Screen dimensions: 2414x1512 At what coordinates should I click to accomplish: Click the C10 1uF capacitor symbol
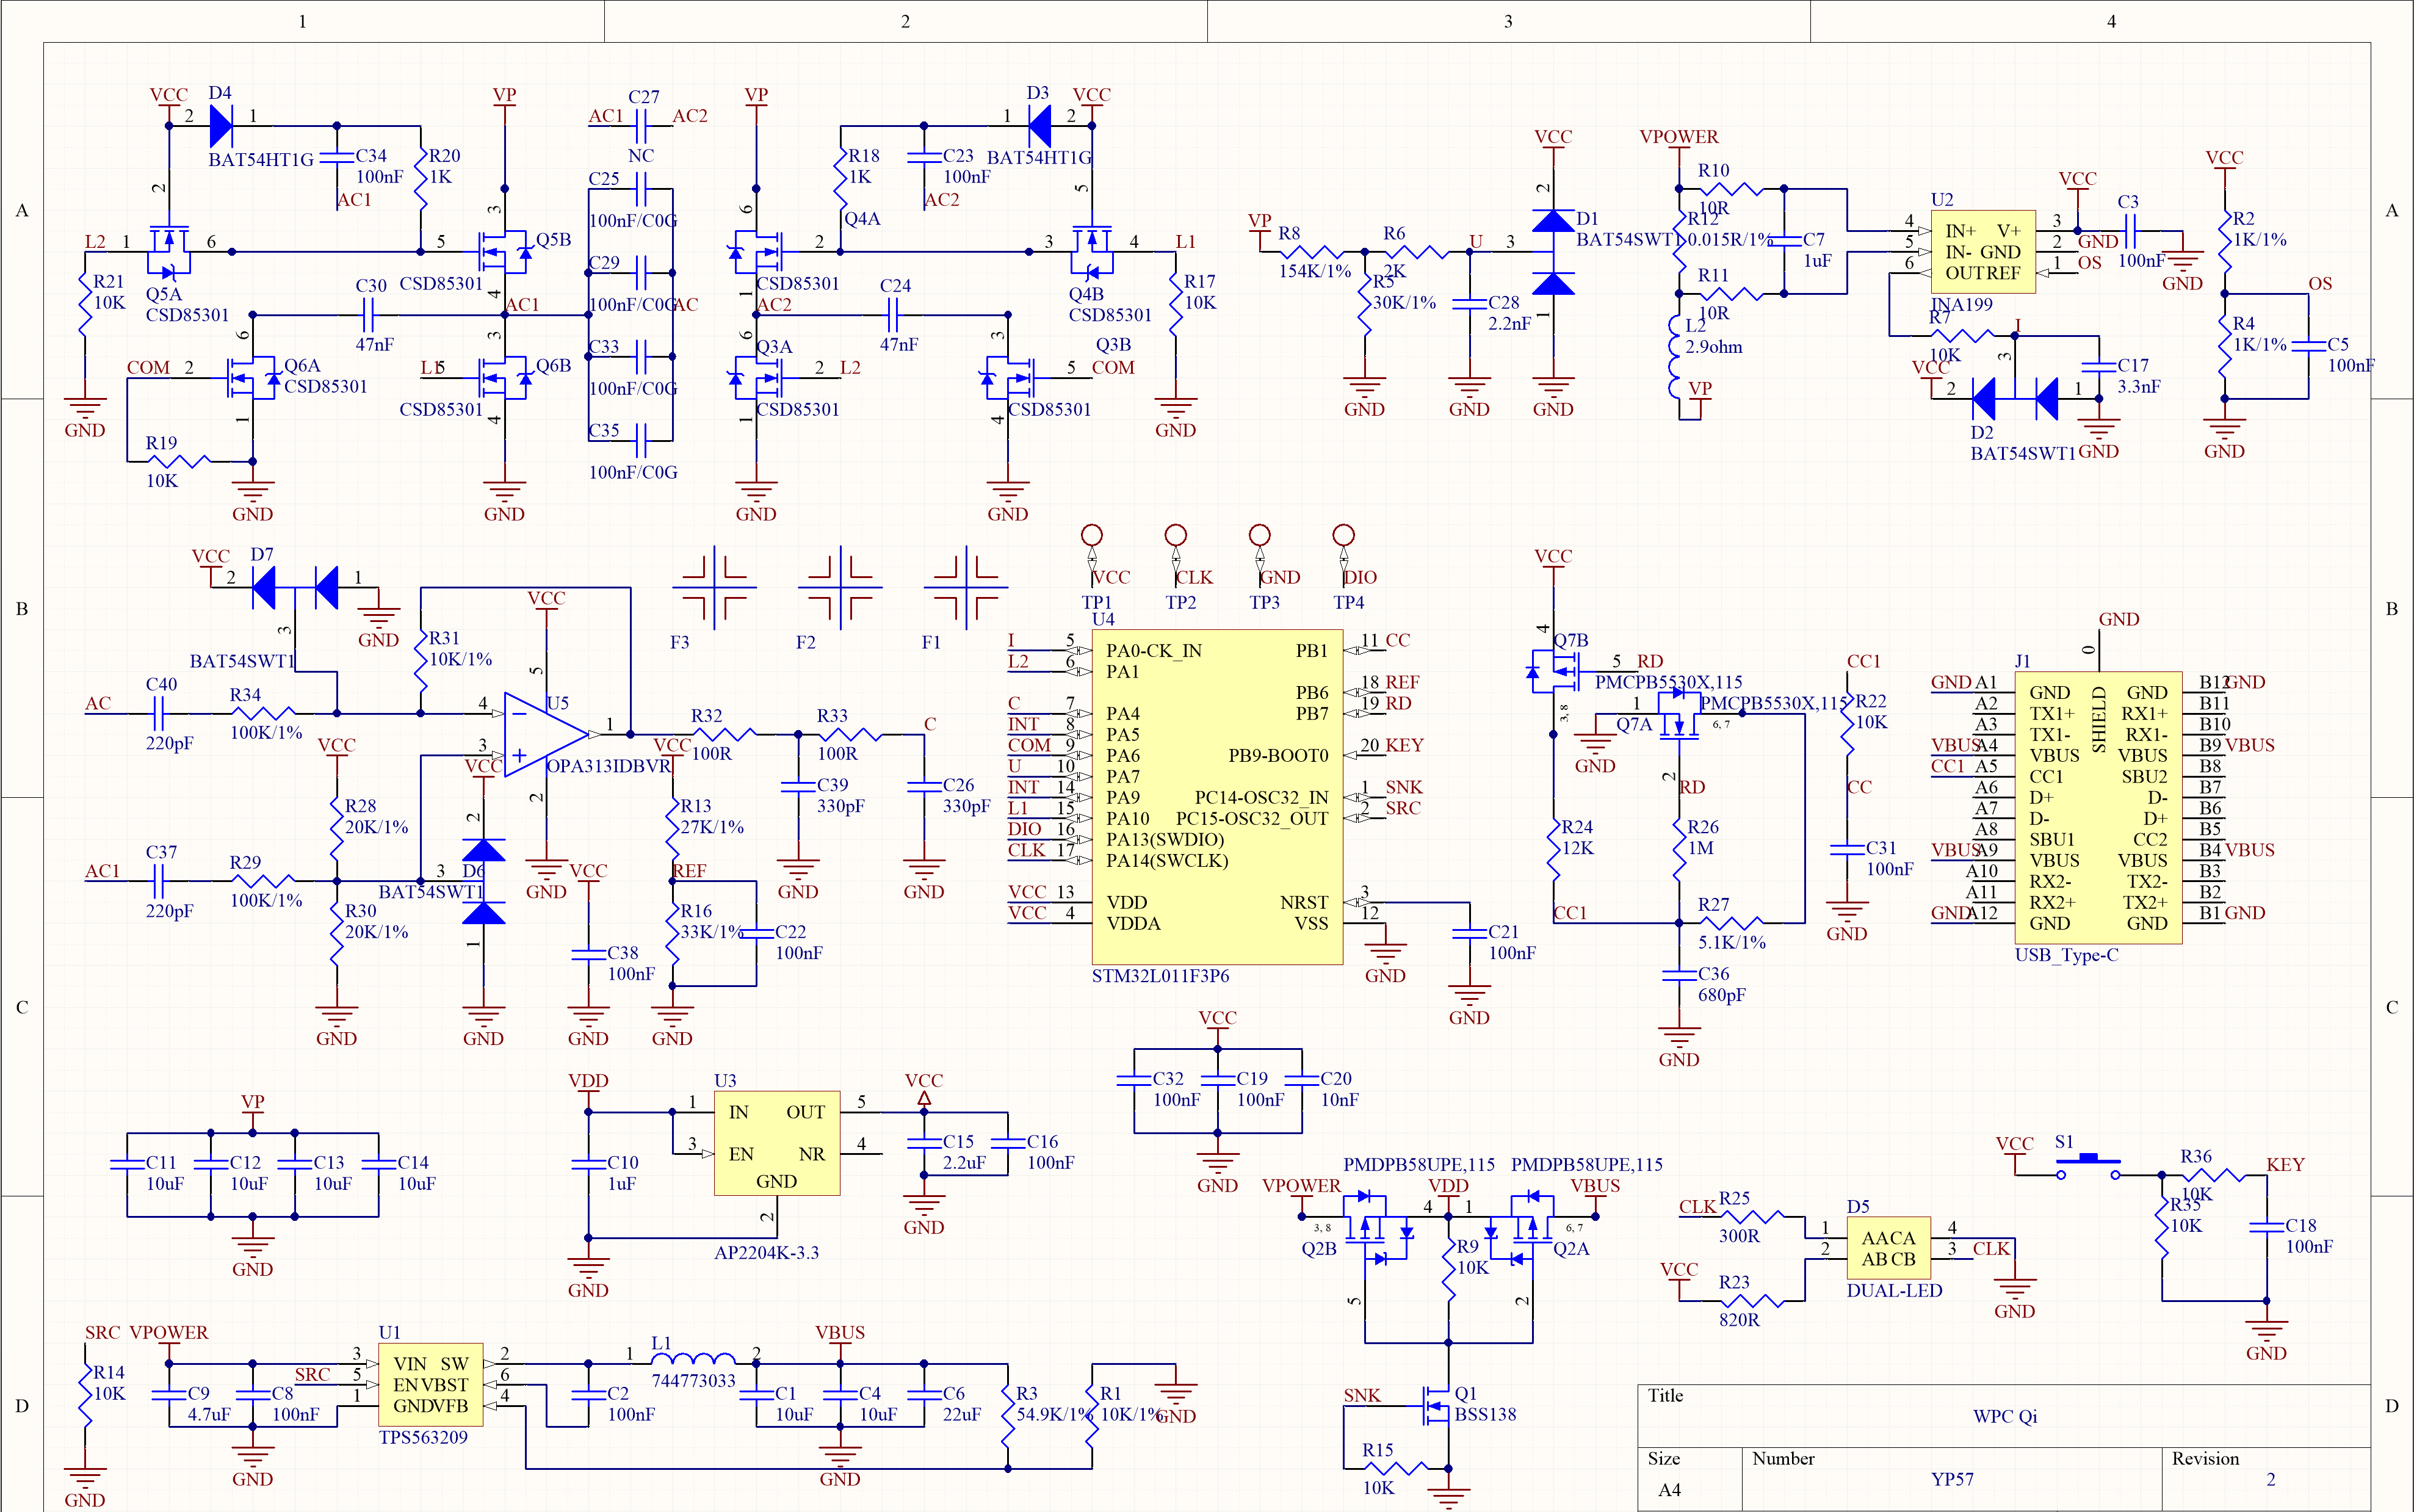pos(588,1164)
